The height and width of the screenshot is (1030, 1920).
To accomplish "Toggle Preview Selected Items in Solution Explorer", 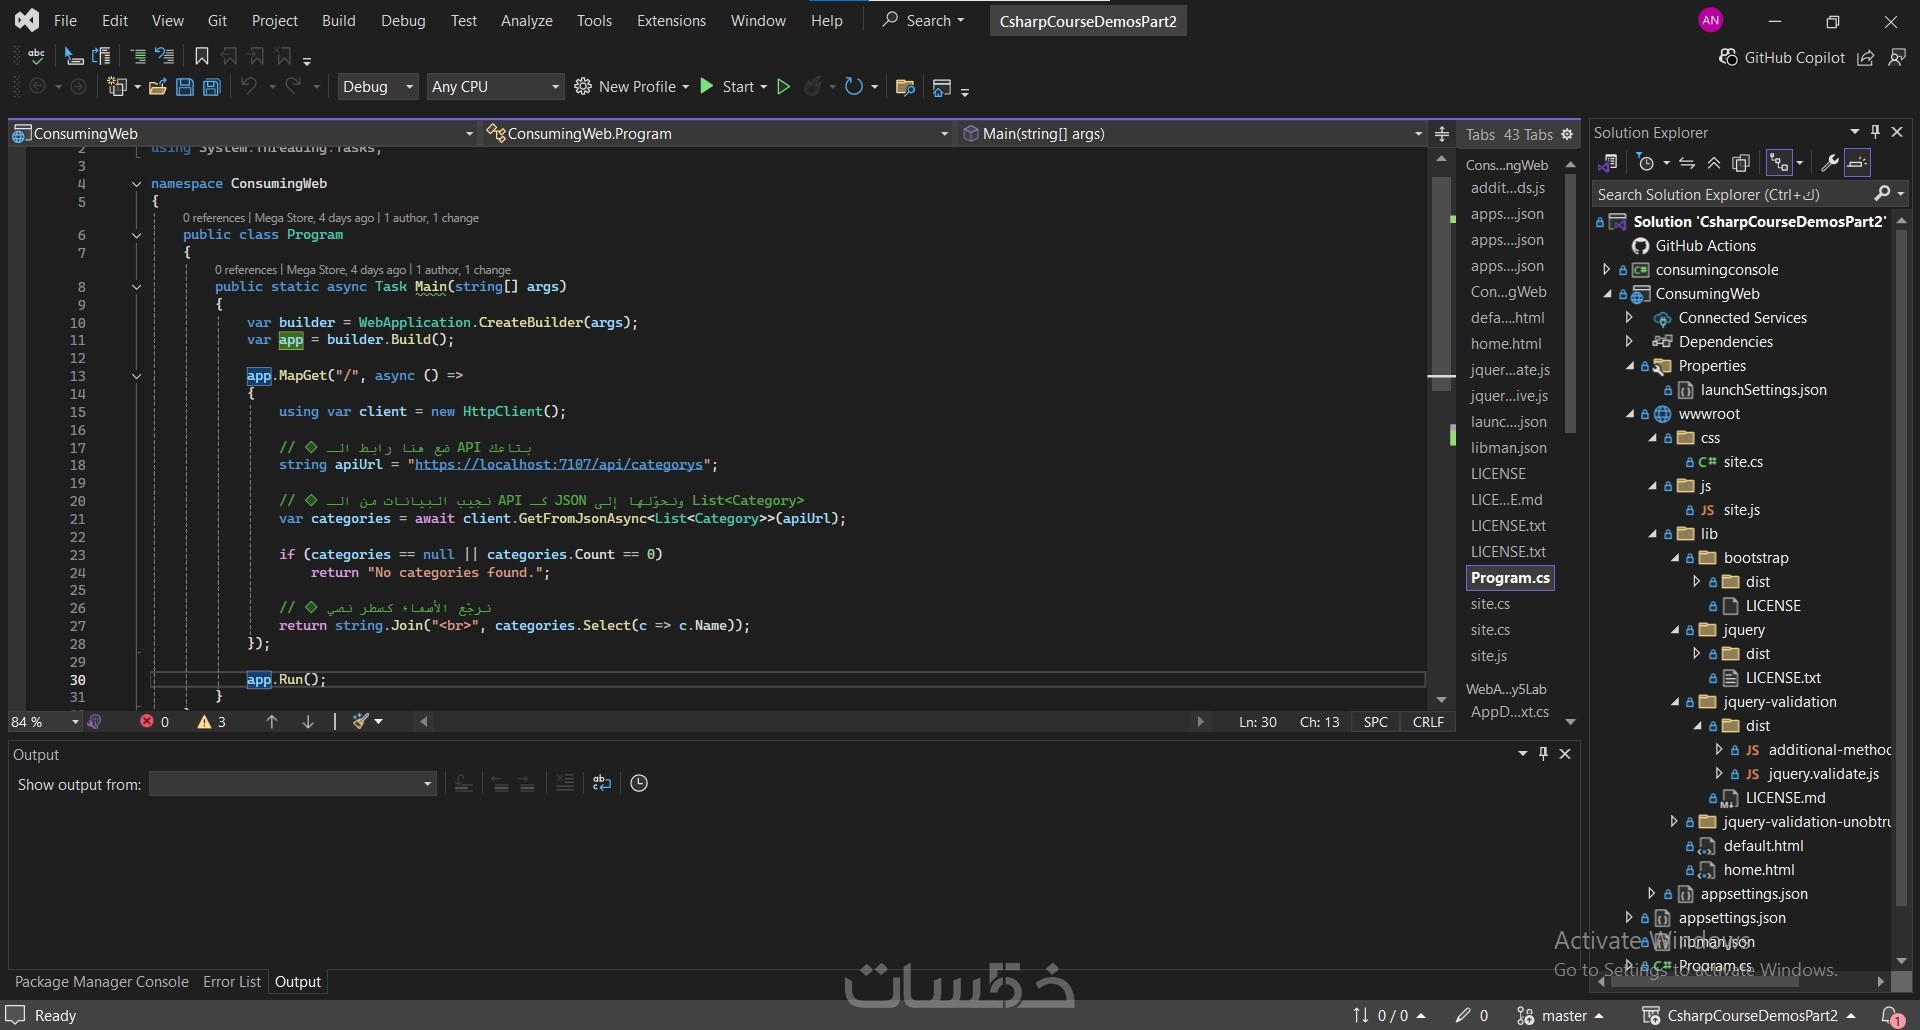I will [1857, 163].
